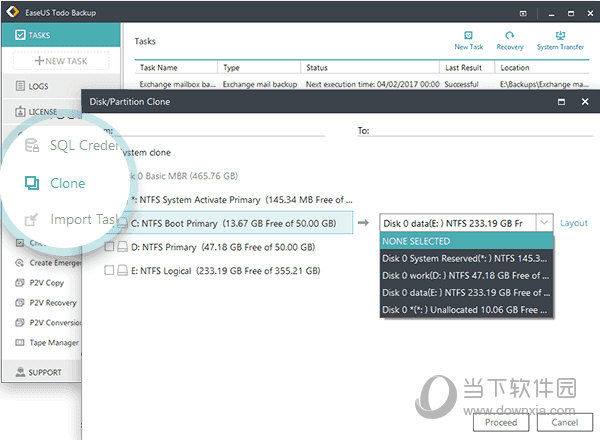The width and height of the screenshot is (600, 440).
Task: Open the LOGS sidebar item
Action: (61, 86)
